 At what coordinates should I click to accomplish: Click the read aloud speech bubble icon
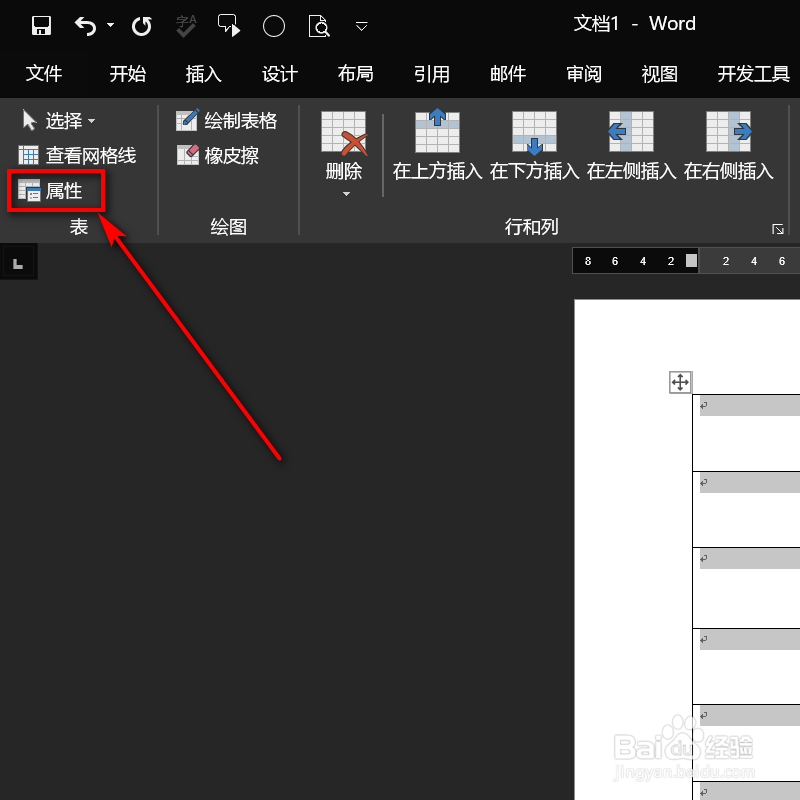coord(229,26)
